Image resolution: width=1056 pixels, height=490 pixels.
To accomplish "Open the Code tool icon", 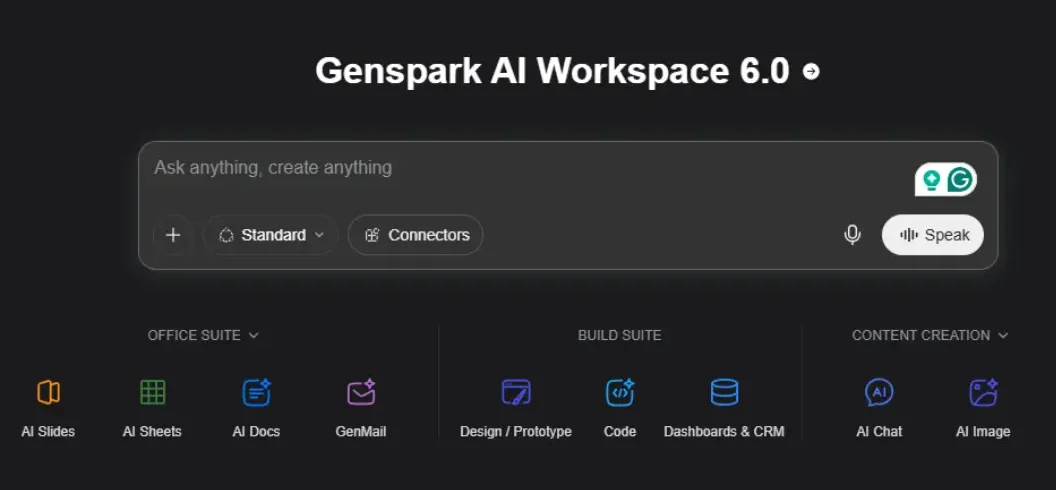I will 620,392.
